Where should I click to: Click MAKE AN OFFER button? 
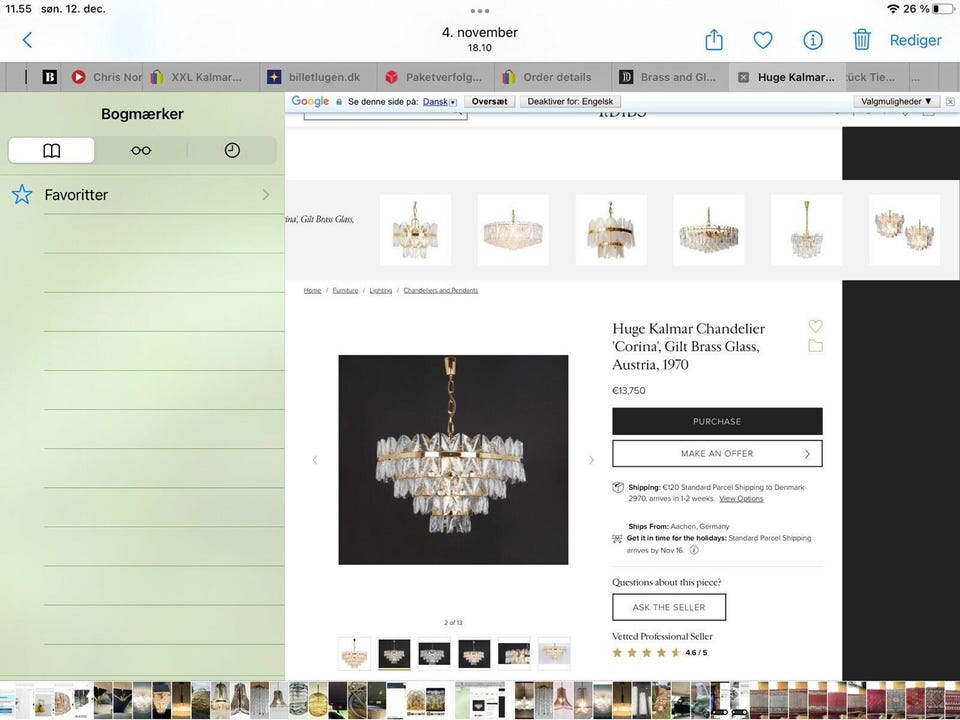717,454
